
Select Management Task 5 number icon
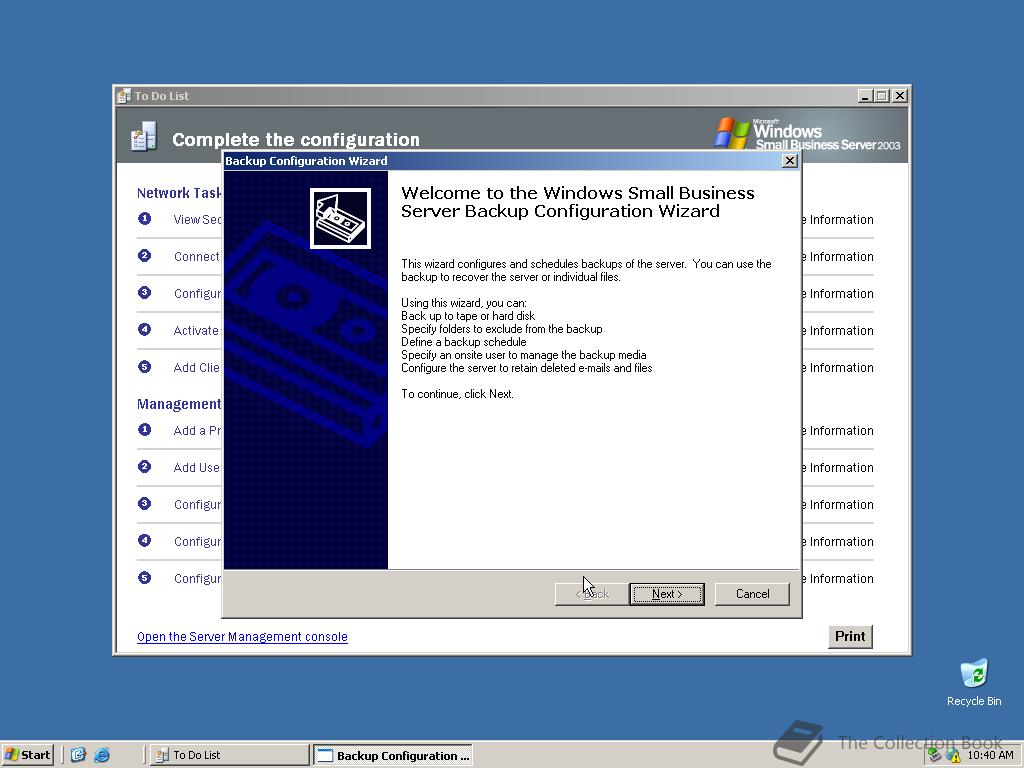pos(144,578)
